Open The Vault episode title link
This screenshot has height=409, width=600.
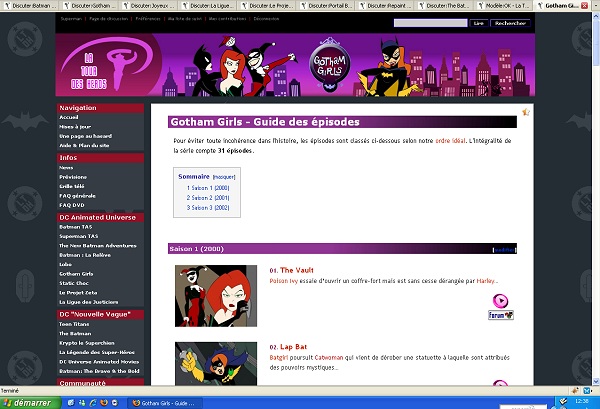point(297,270)
